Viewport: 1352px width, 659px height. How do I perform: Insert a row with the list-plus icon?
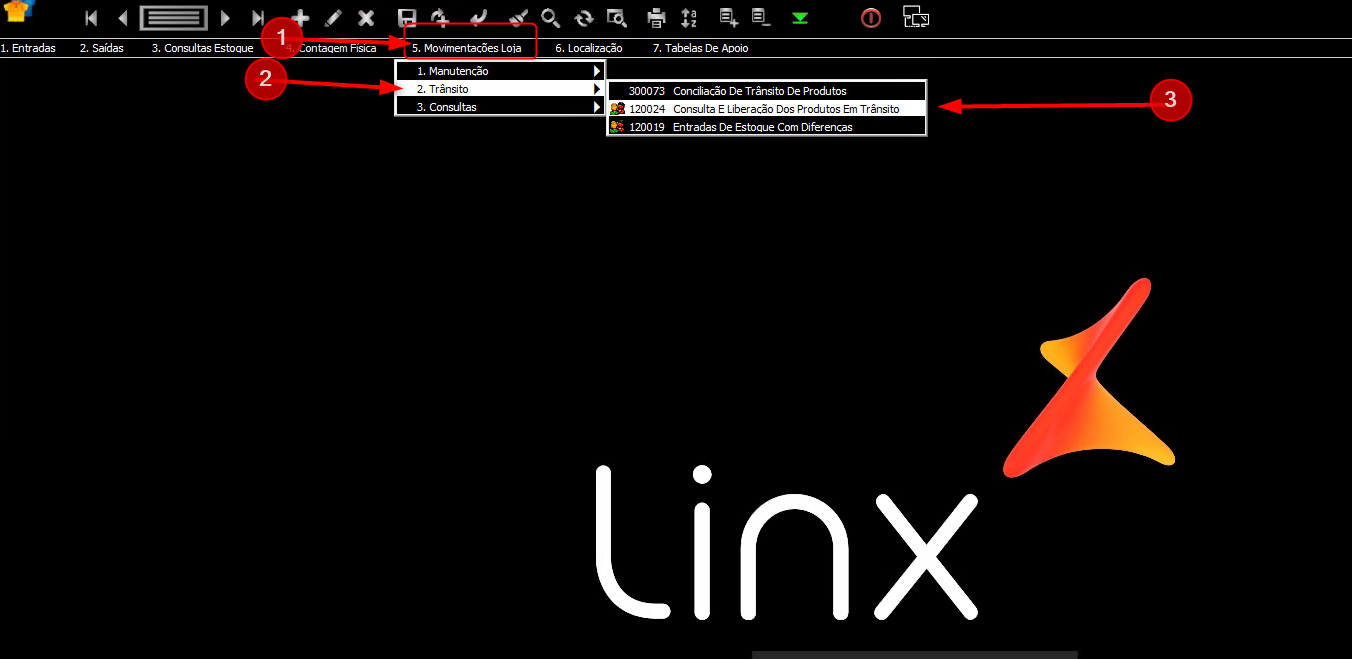click(x=728, y=18)
